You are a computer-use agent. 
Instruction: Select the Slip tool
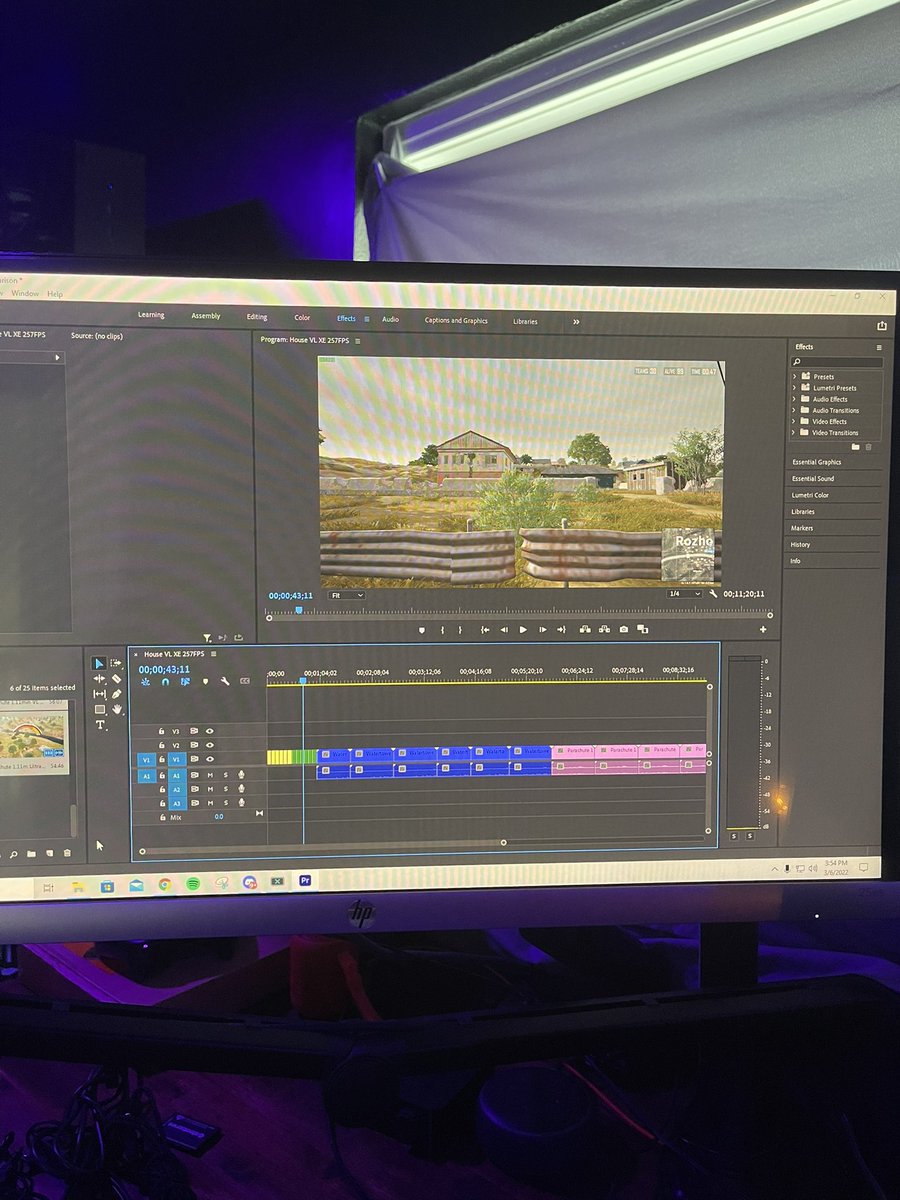coord(99,694)
